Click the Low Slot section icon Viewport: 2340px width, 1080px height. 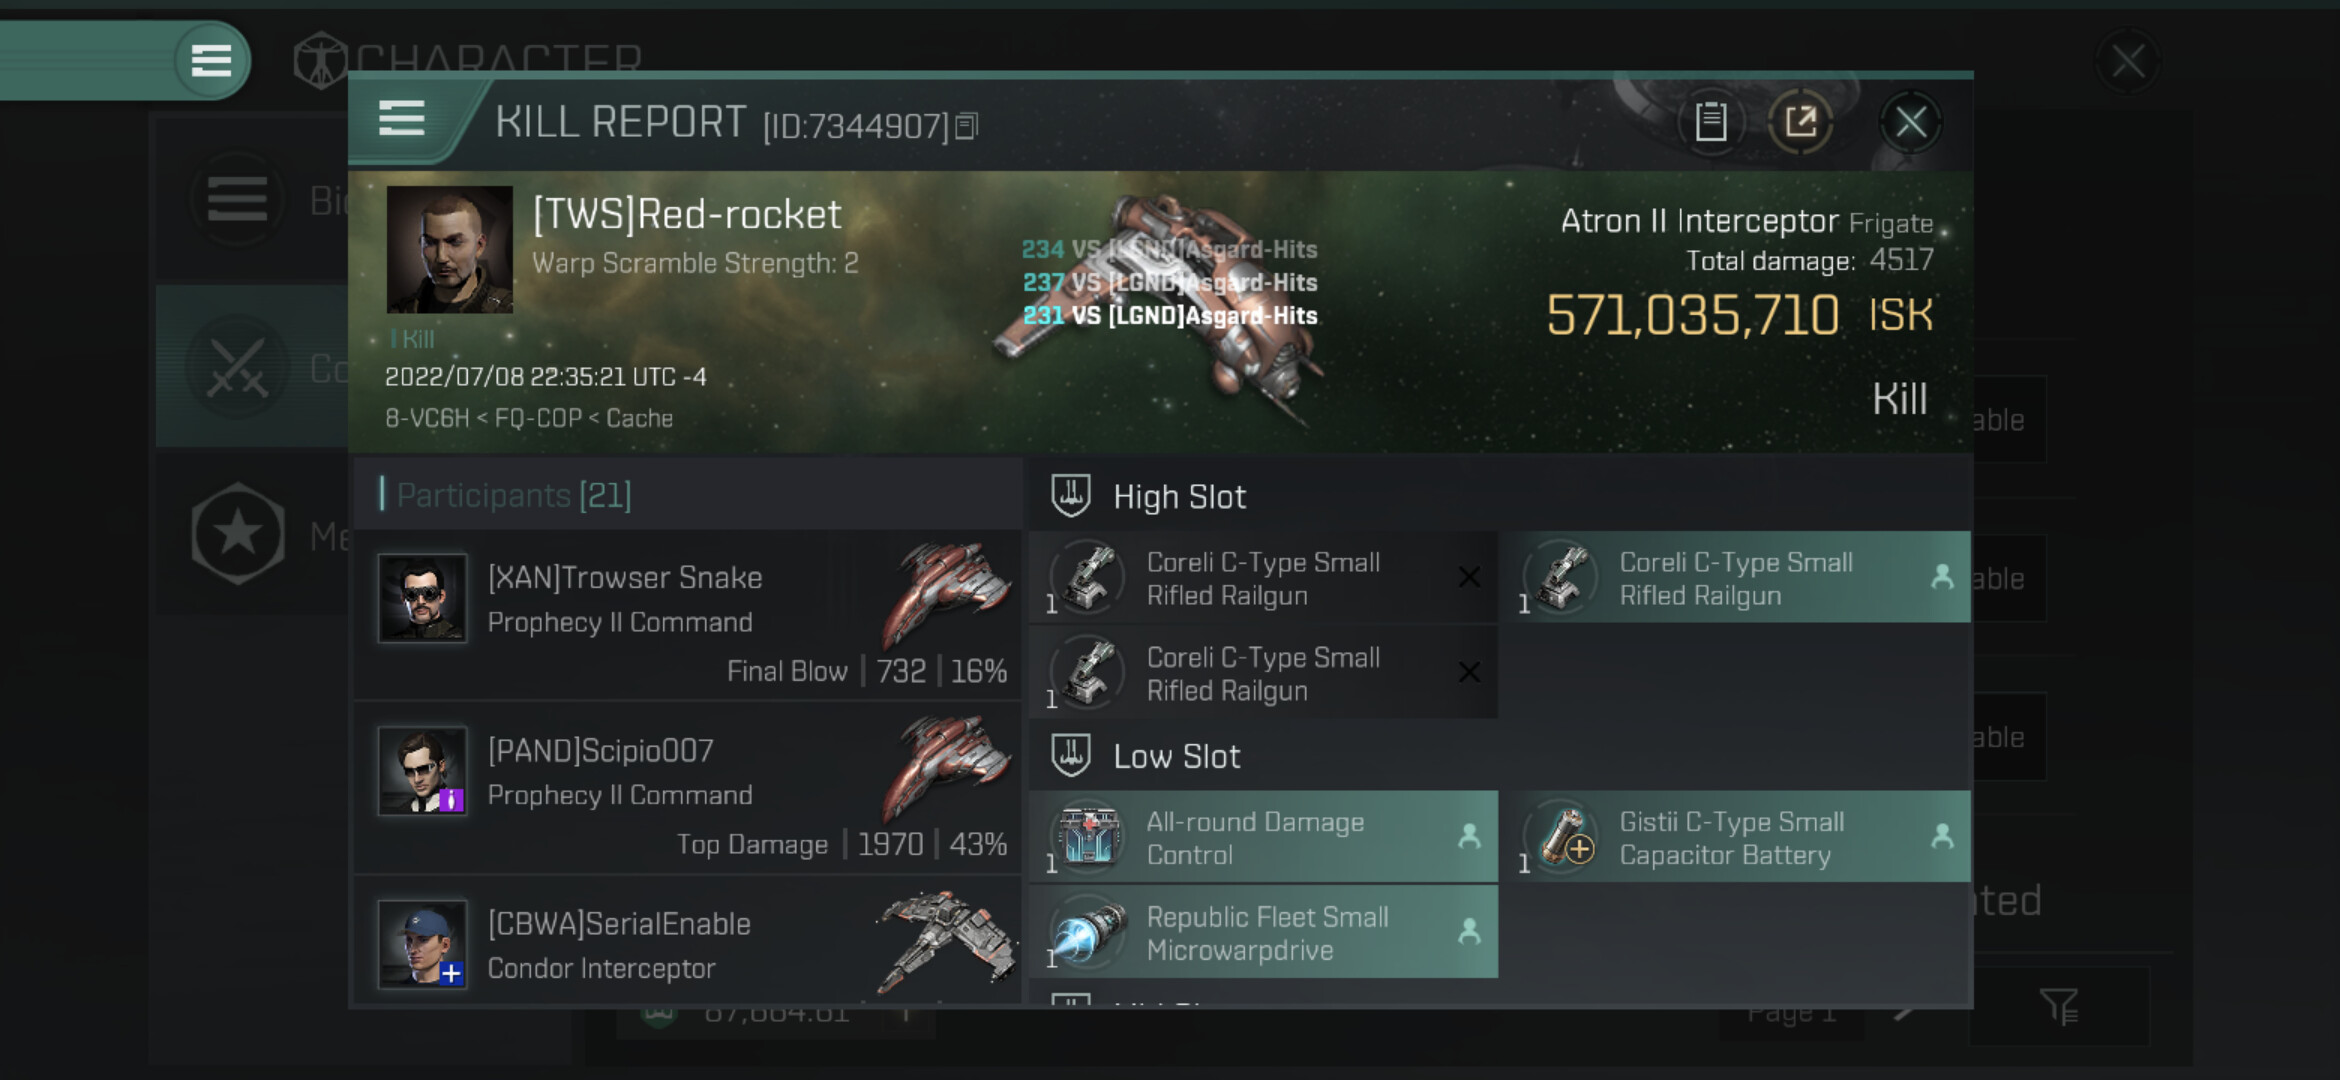pyautogui.click(x=1071, y=756)
